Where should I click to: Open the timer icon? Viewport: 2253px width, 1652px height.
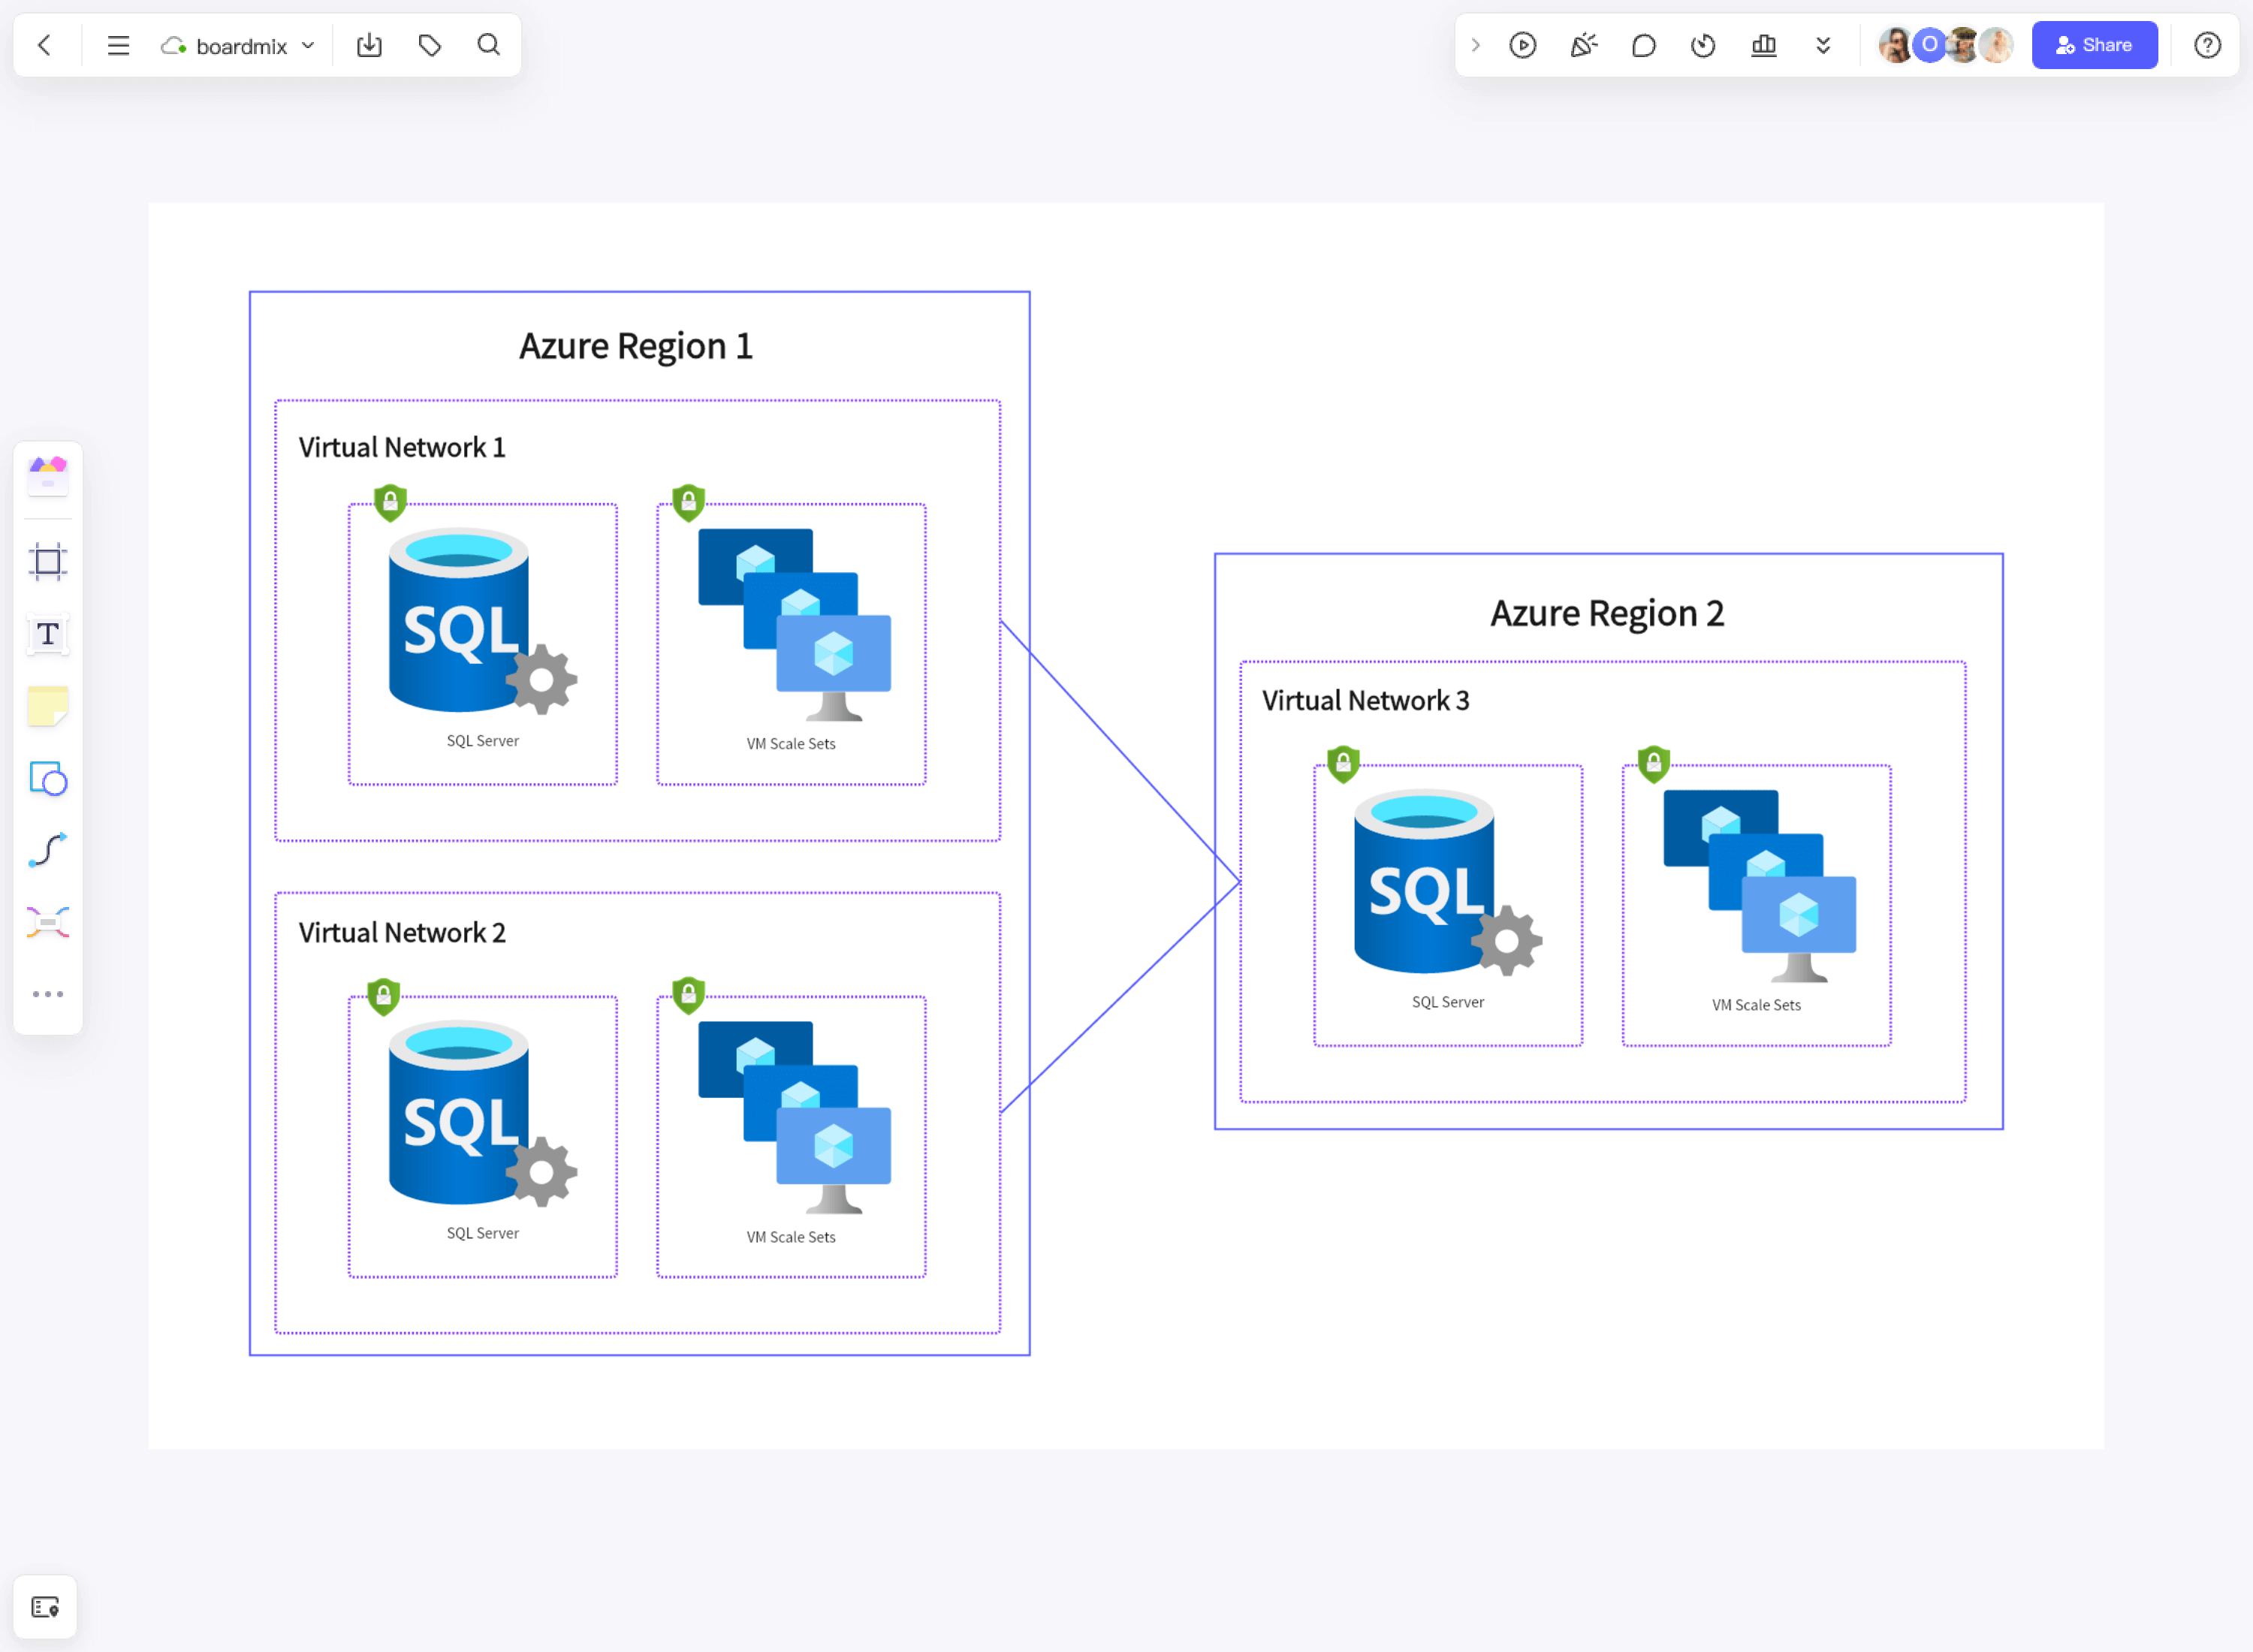1703,45
